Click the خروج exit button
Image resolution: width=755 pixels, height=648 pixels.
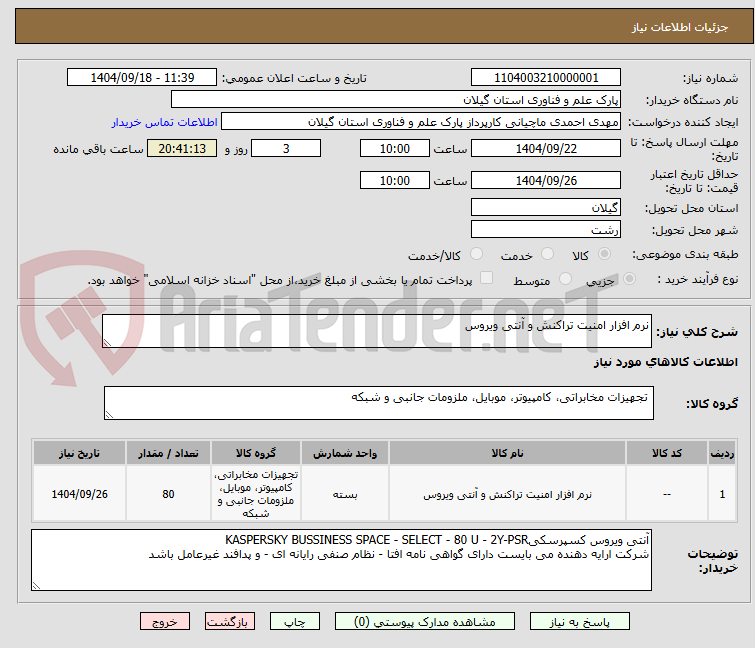[165, 621]
